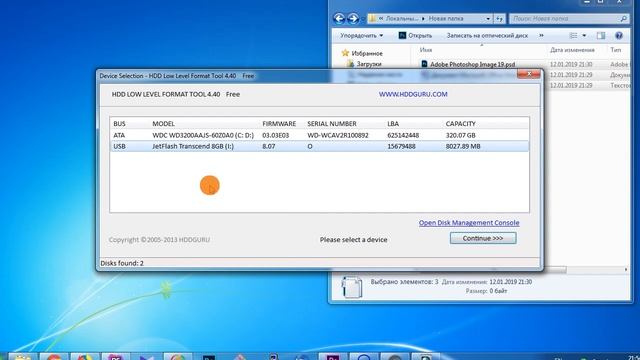Screen dimensions: 640x360
Task: Select the WDC WD3200AAJS-60Z0A0 (C: D:) disk row
Action: point(320,135)
